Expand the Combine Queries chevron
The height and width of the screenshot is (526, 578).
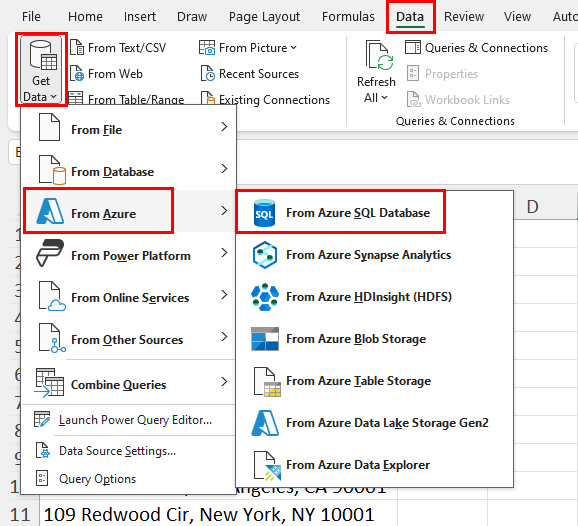point(224,382)
